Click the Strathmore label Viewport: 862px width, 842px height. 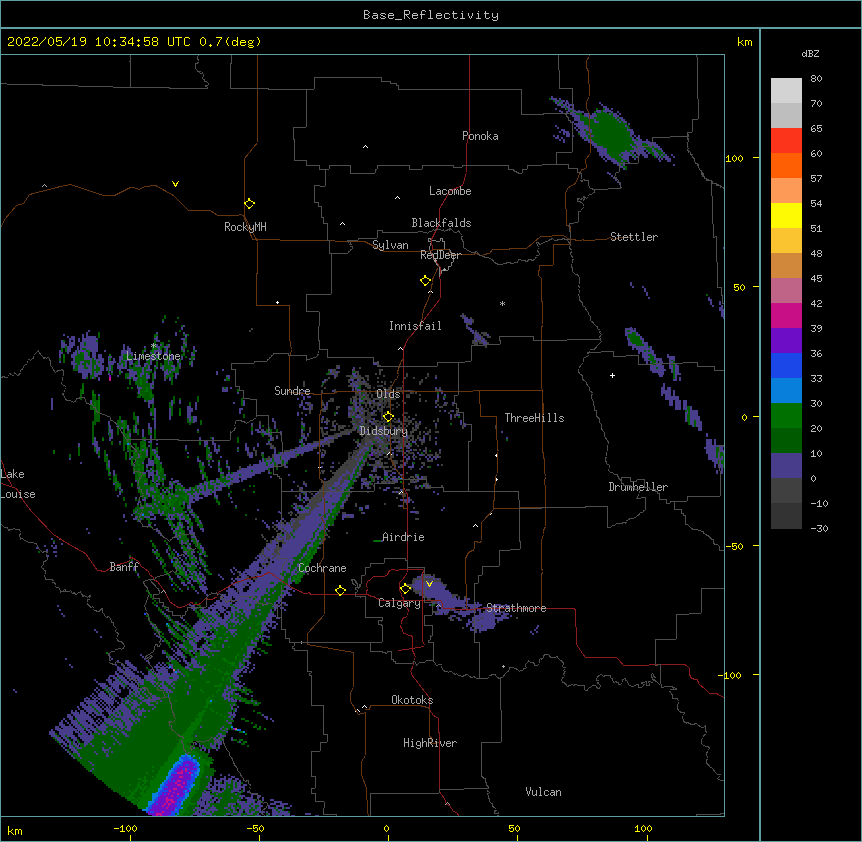point(516,608)
